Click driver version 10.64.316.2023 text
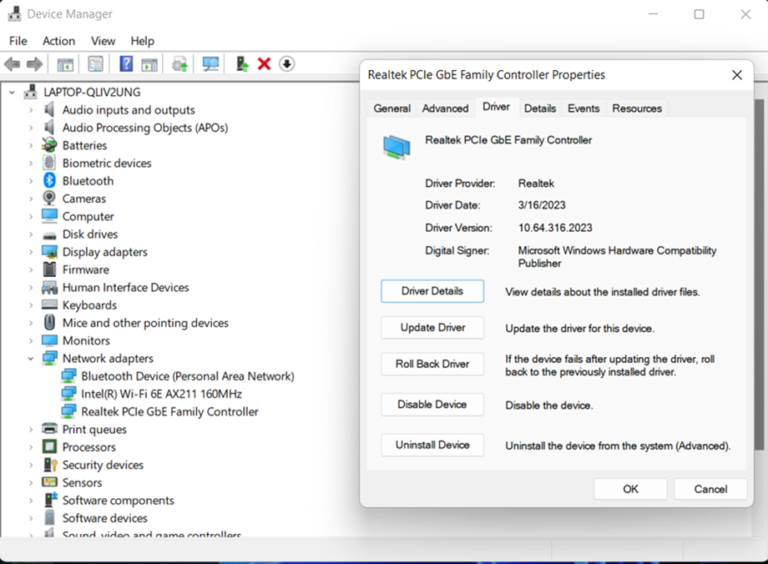Viewport: 768px width, 564px height. click(x=555, y=228)
